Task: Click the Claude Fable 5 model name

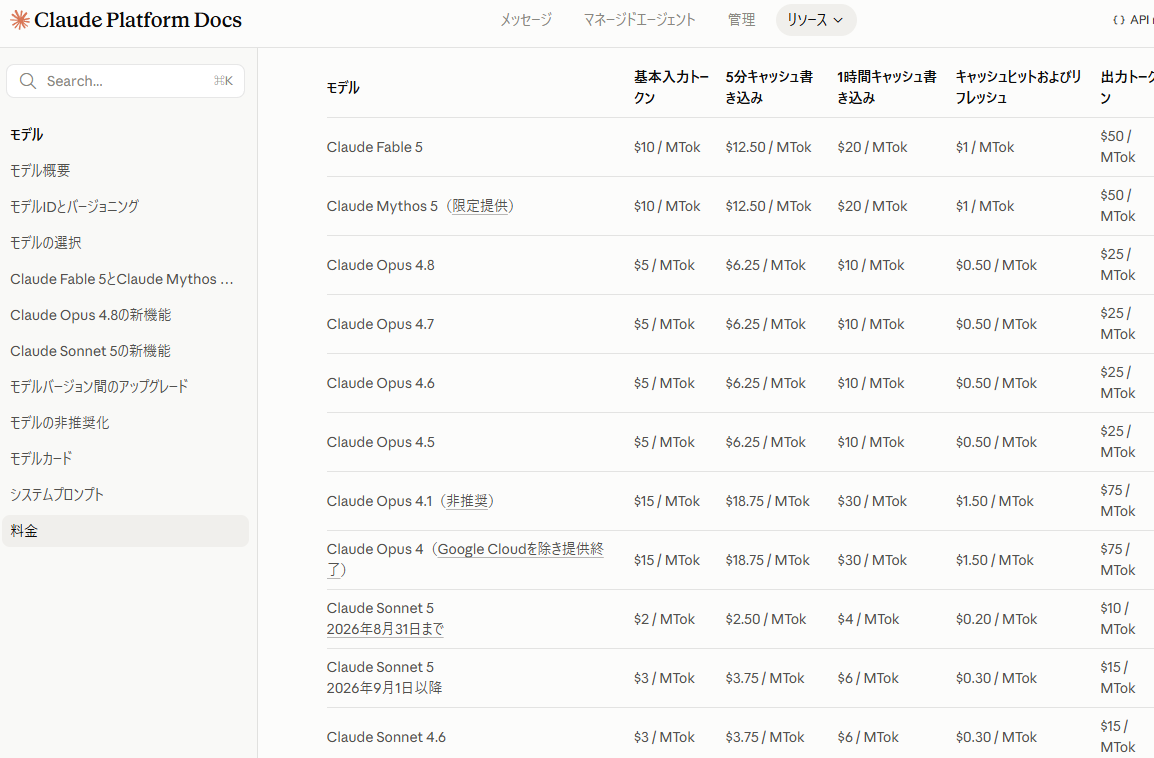Action: pos(375,147)
